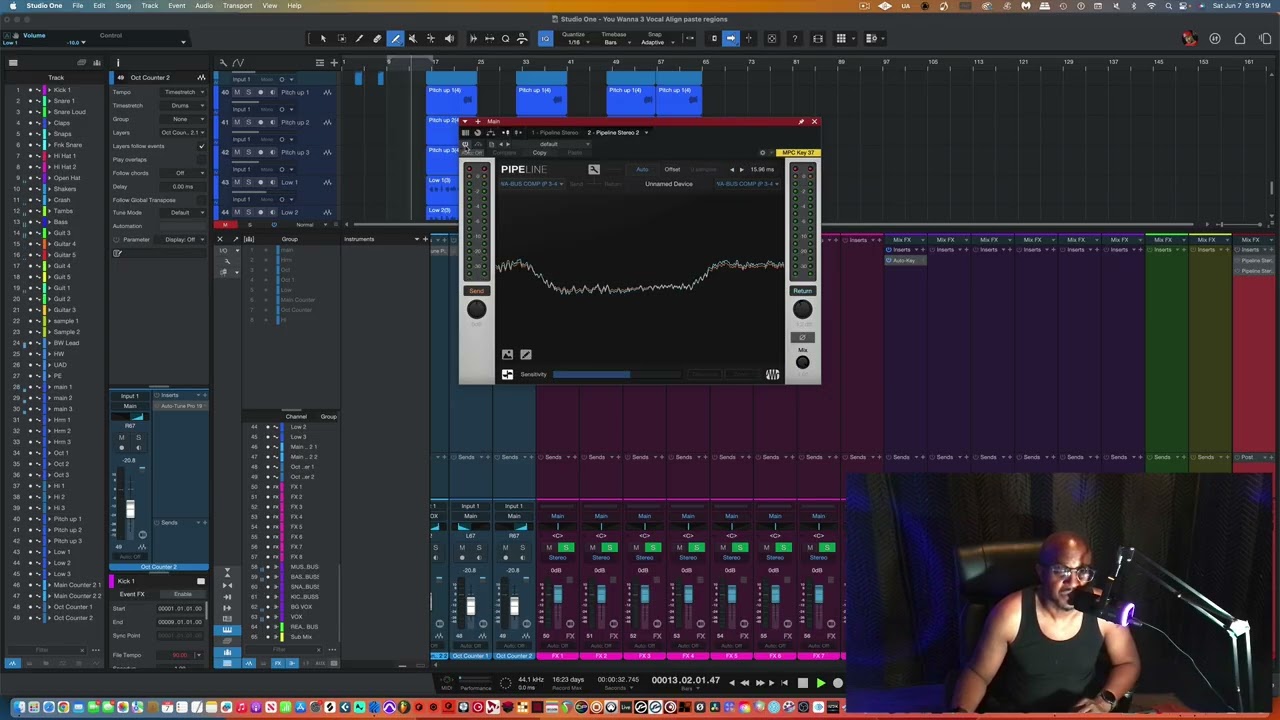This screenshot has height=720, width=1280.
Task: Open the Track menu
Action: point(150,6)
